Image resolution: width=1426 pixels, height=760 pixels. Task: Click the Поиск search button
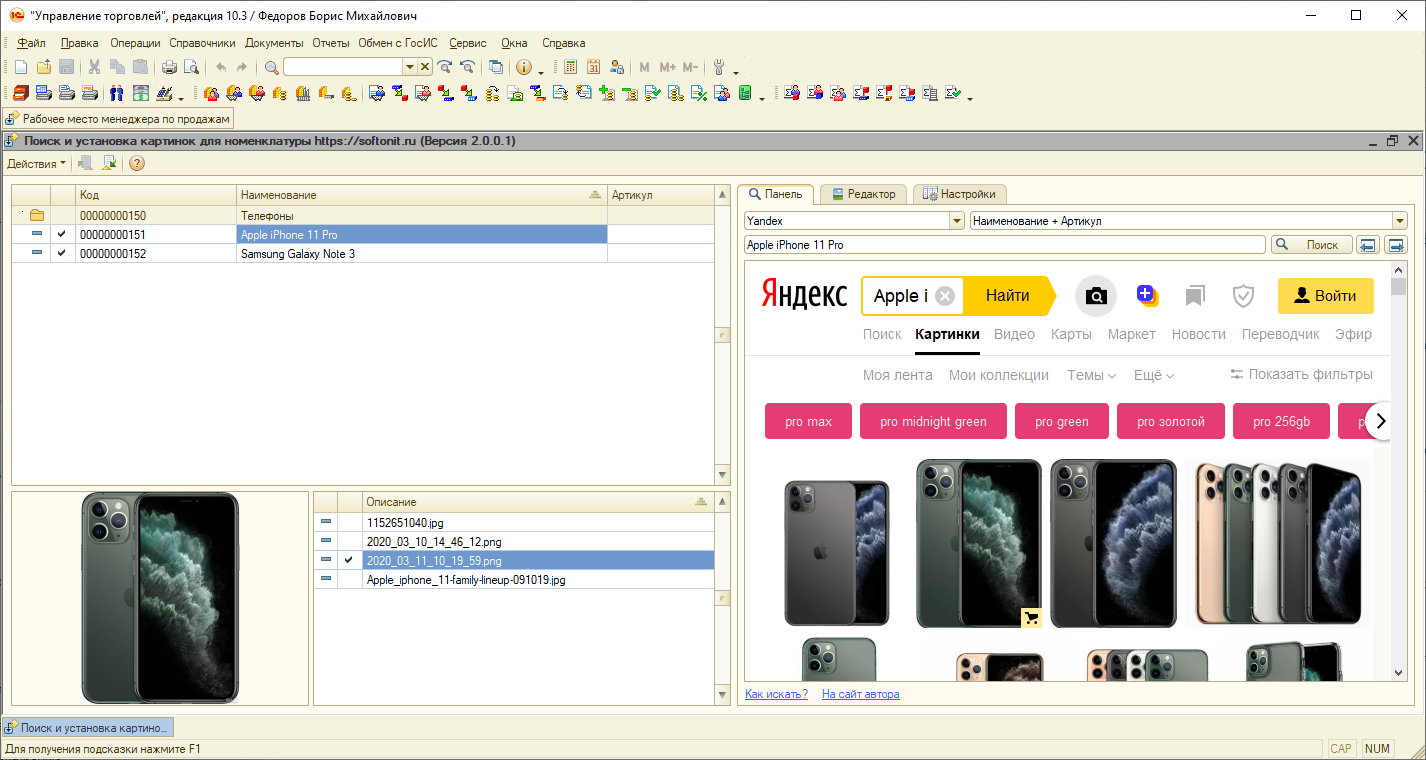pyautogui.click(x=1311, y=245)
